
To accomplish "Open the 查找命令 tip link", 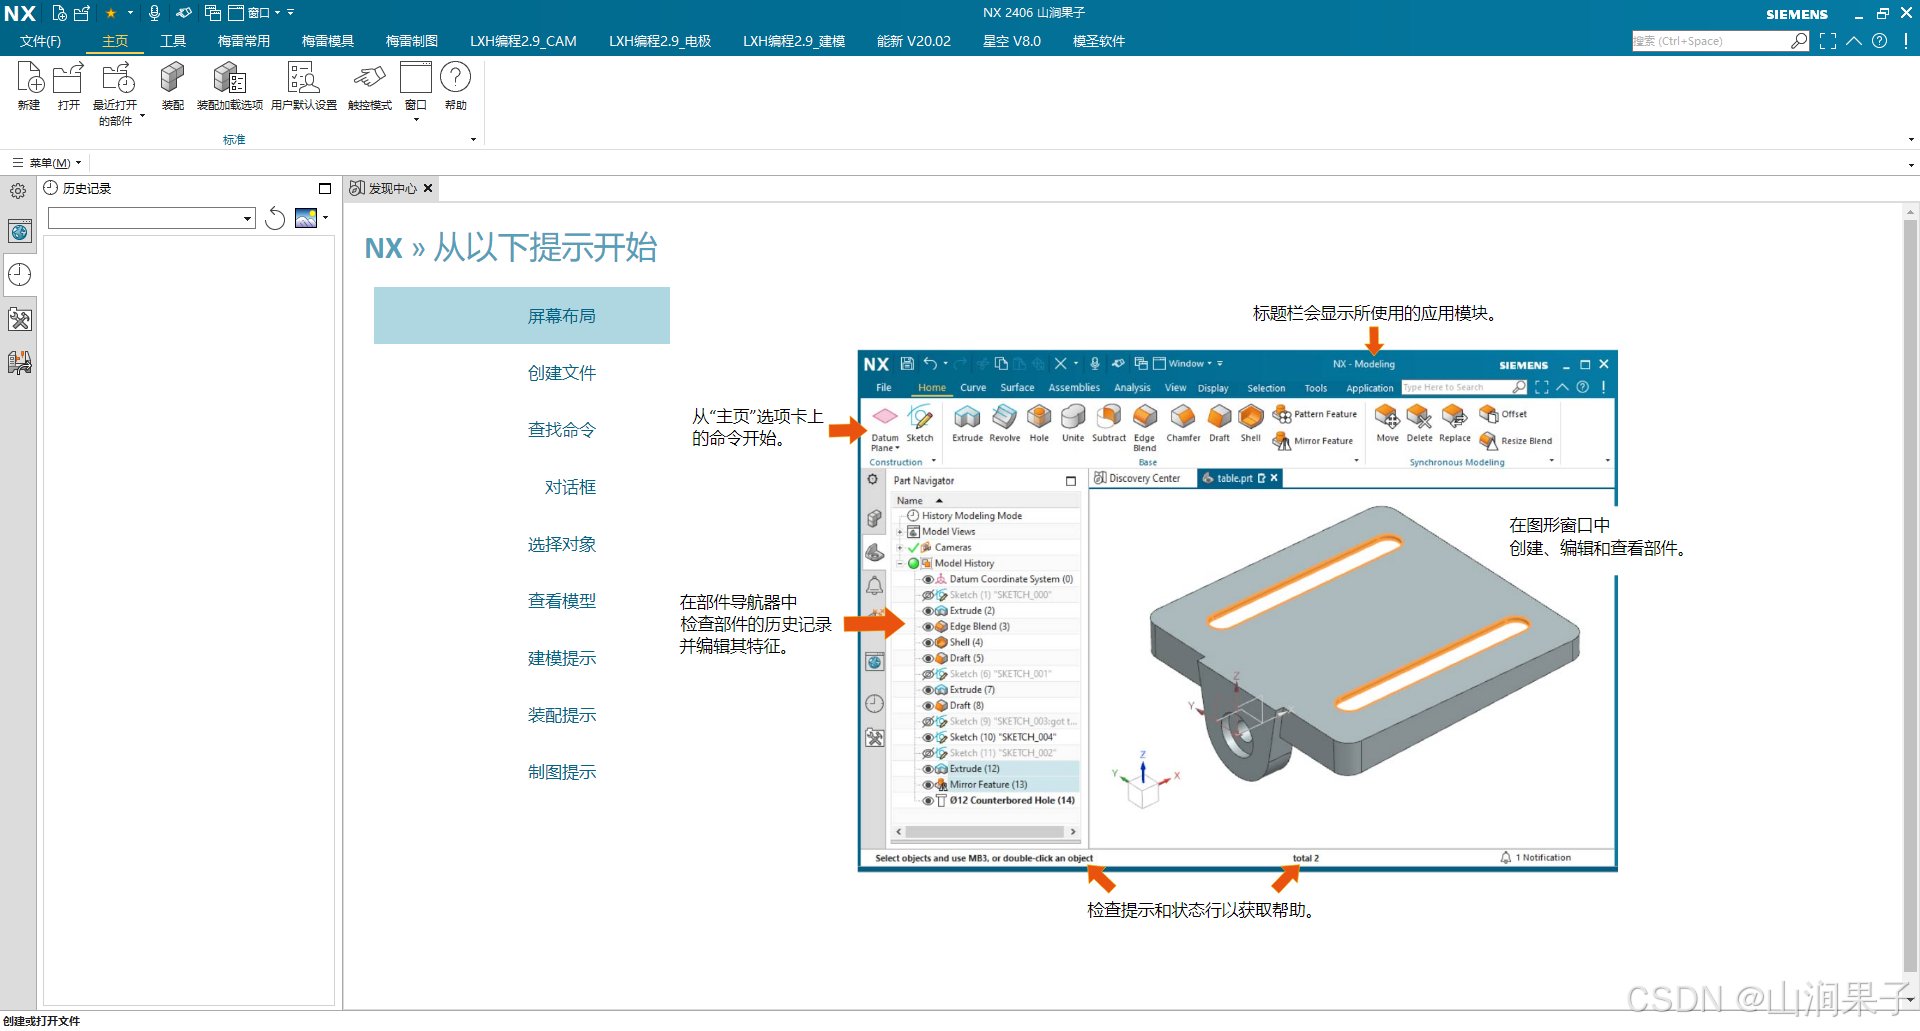I will click(562, 430).
